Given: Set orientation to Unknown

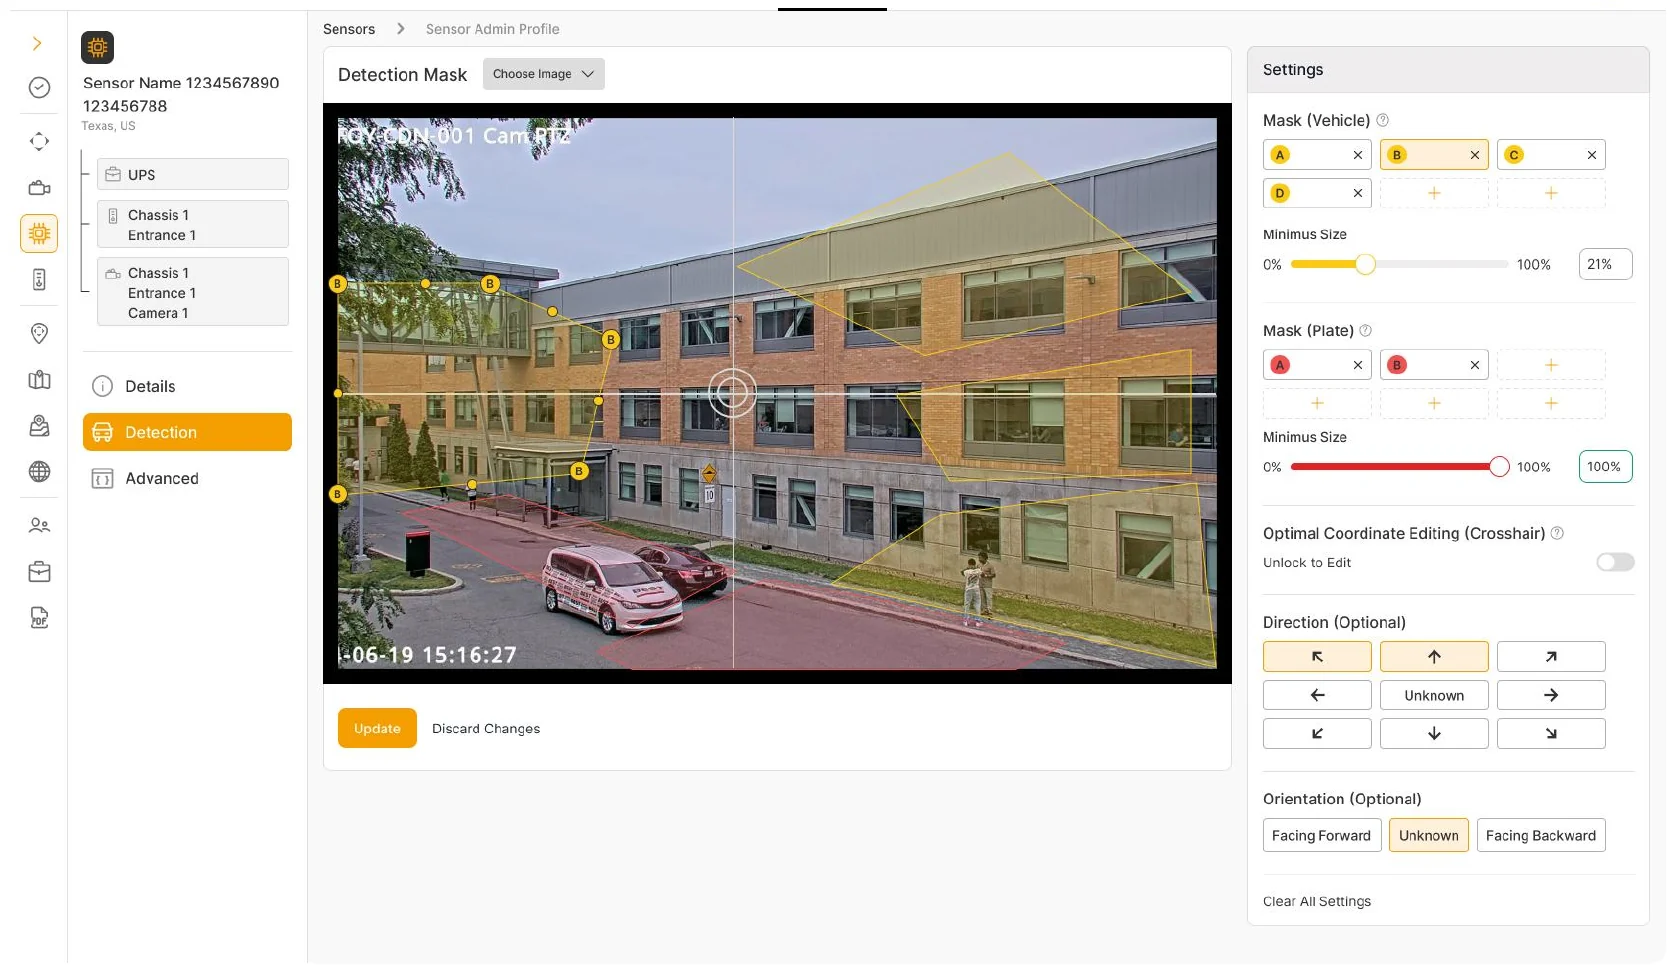Looking at the screenshot, I should (x=1429, y=835).
